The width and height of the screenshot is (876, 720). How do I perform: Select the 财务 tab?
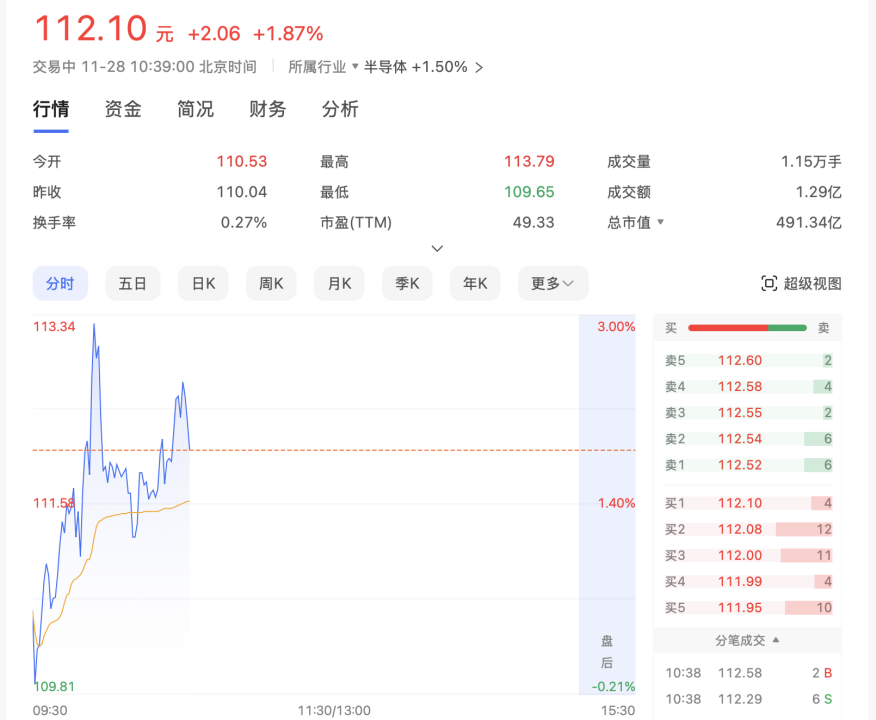click(x=267, y=110)
